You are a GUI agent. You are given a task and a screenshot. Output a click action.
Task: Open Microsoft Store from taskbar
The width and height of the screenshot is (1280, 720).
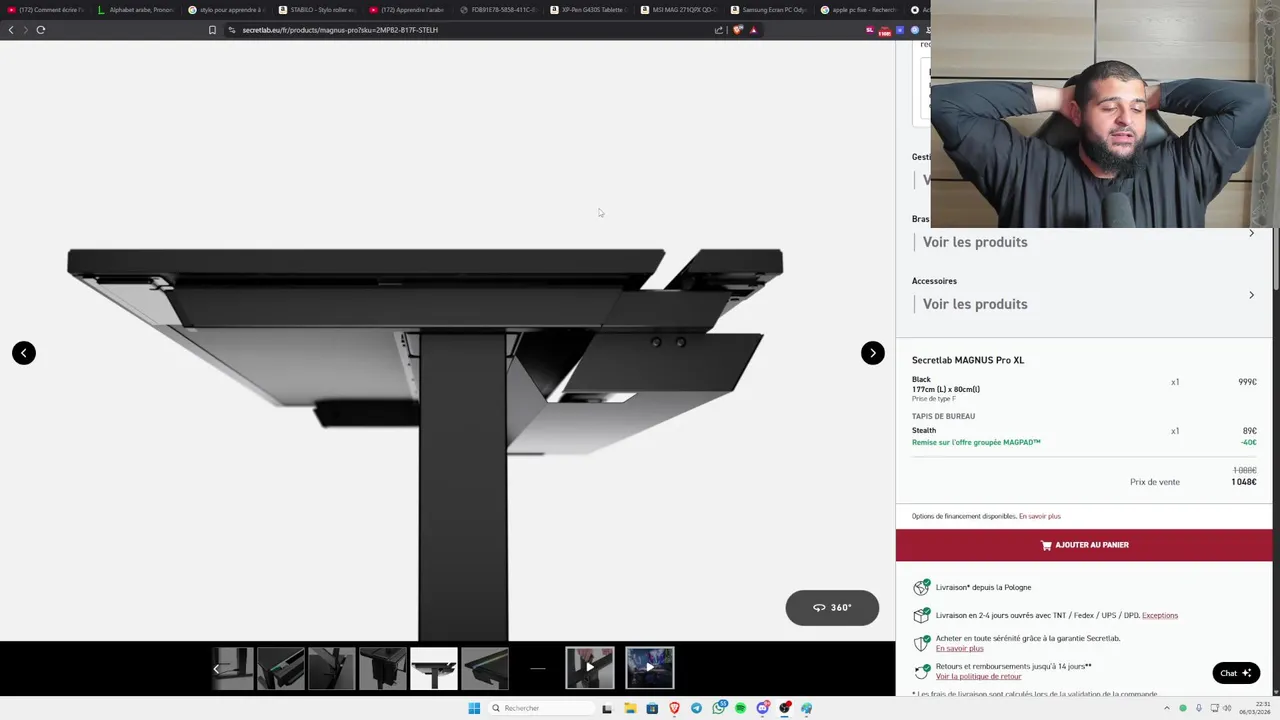652,708
